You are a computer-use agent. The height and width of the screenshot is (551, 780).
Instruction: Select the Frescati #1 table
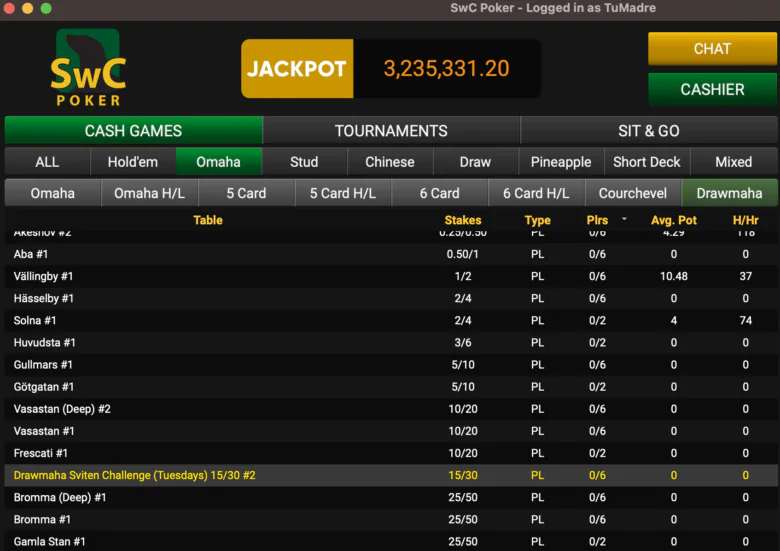391,453
